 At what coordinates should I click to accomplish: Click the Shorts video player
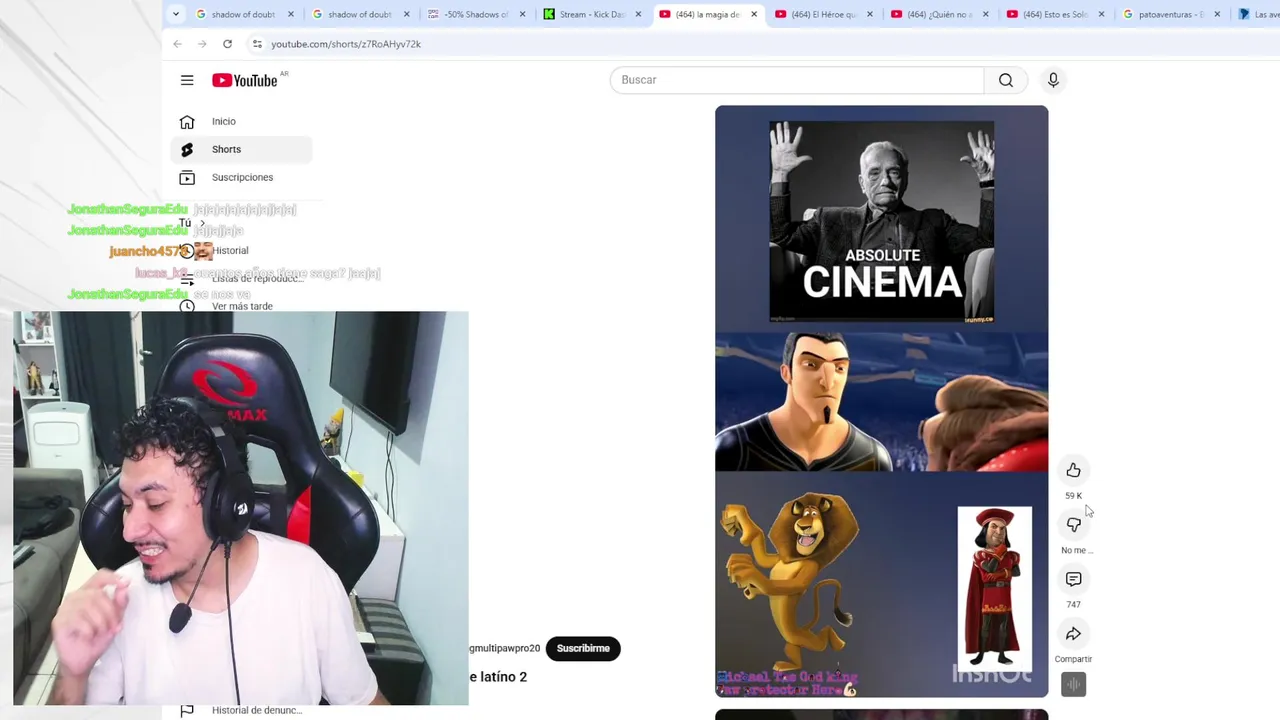(x=881, y=401)
